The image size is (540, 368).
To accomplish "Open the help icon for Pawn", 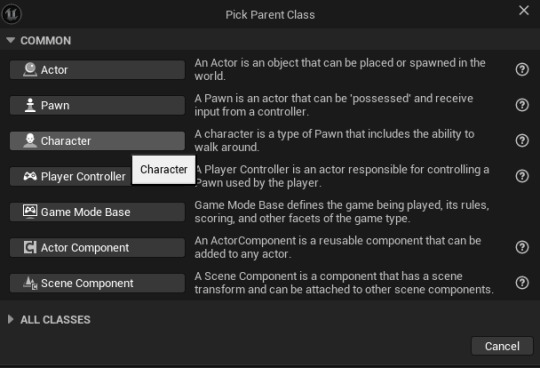I will [x=522, y=105].
